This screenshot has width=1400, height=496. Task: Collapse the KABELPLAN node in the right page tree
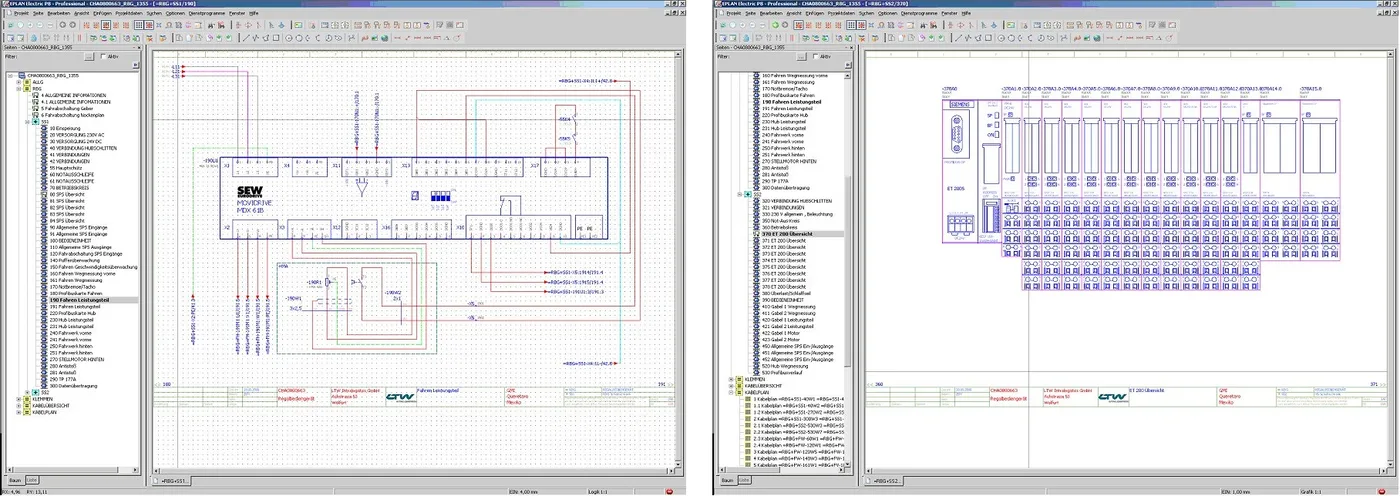(x=731, y=392)
